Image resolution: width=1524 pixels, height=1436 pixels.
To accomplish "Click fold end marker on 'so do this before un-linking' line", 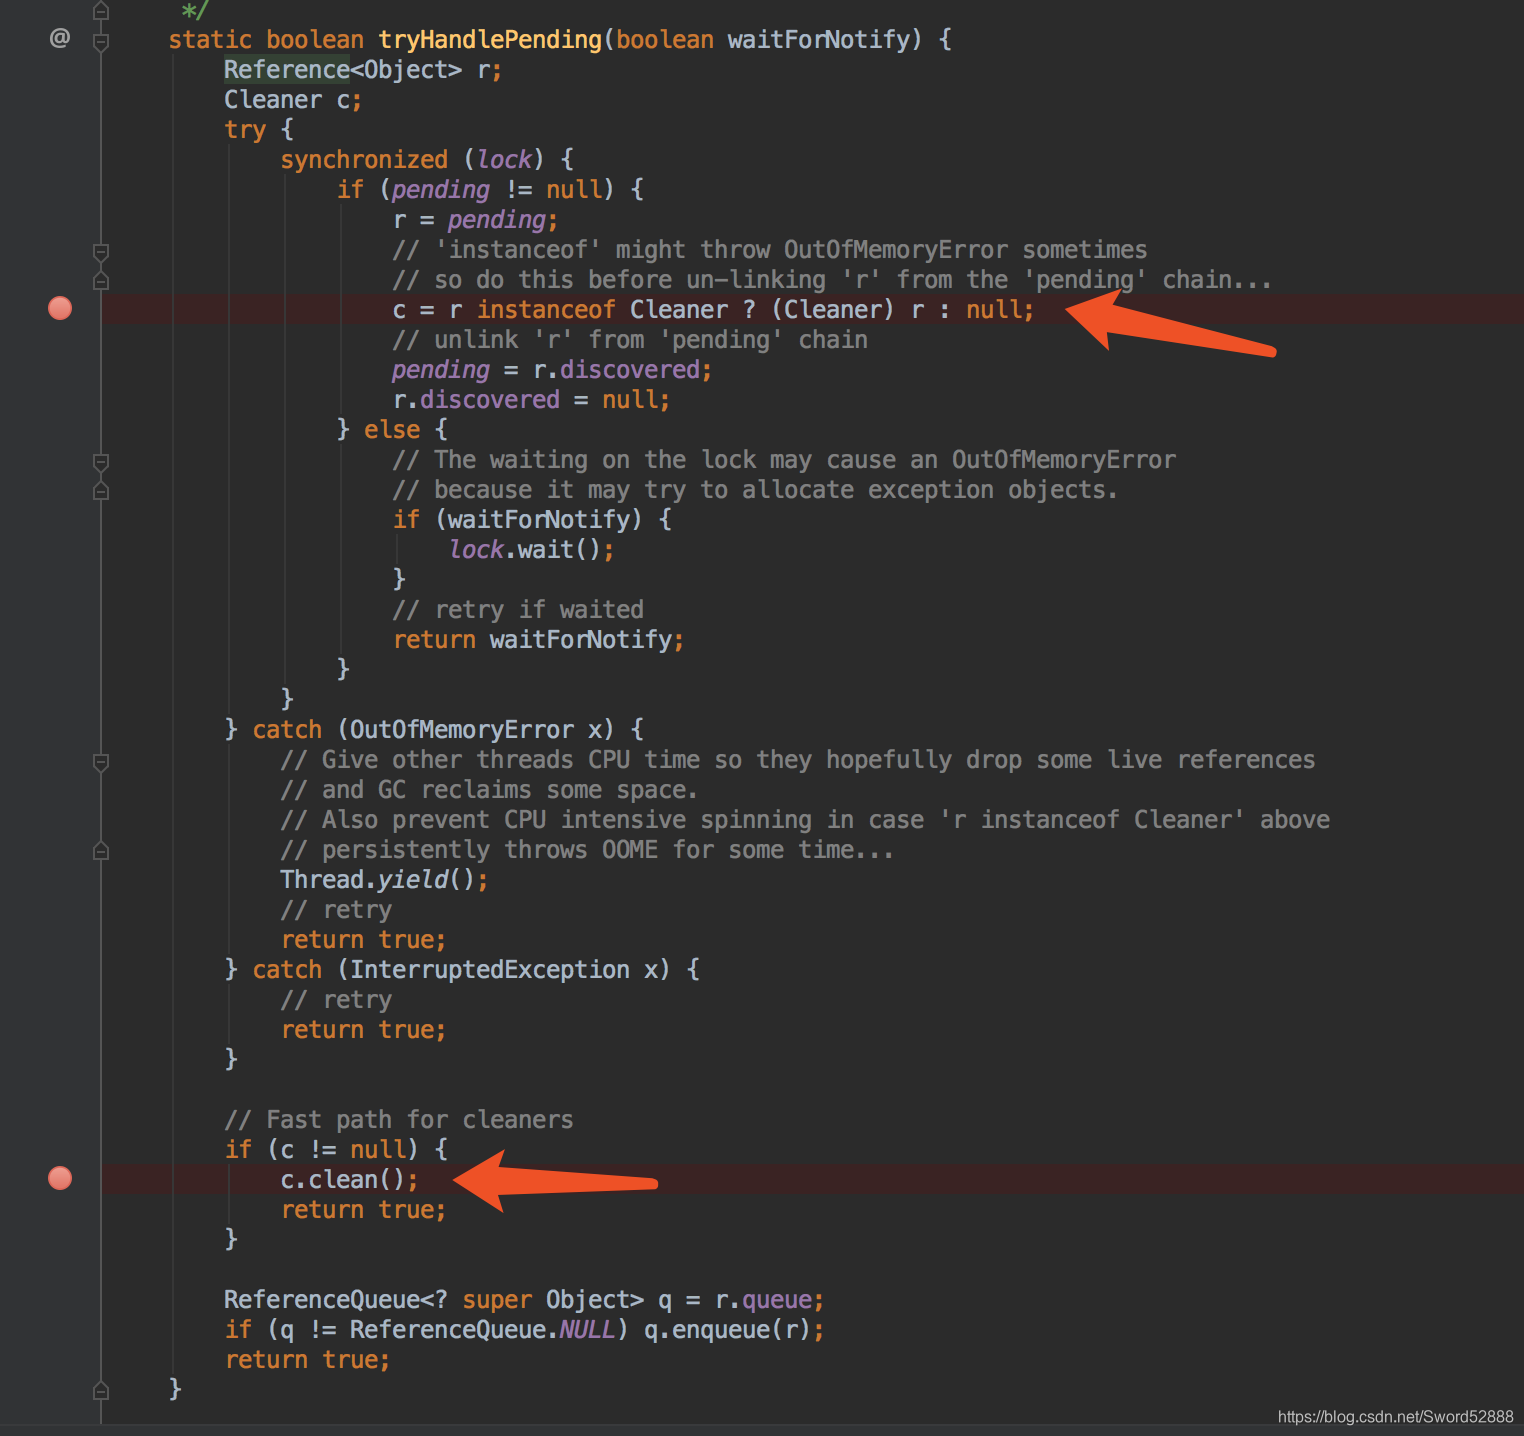I will pos(101,281).
